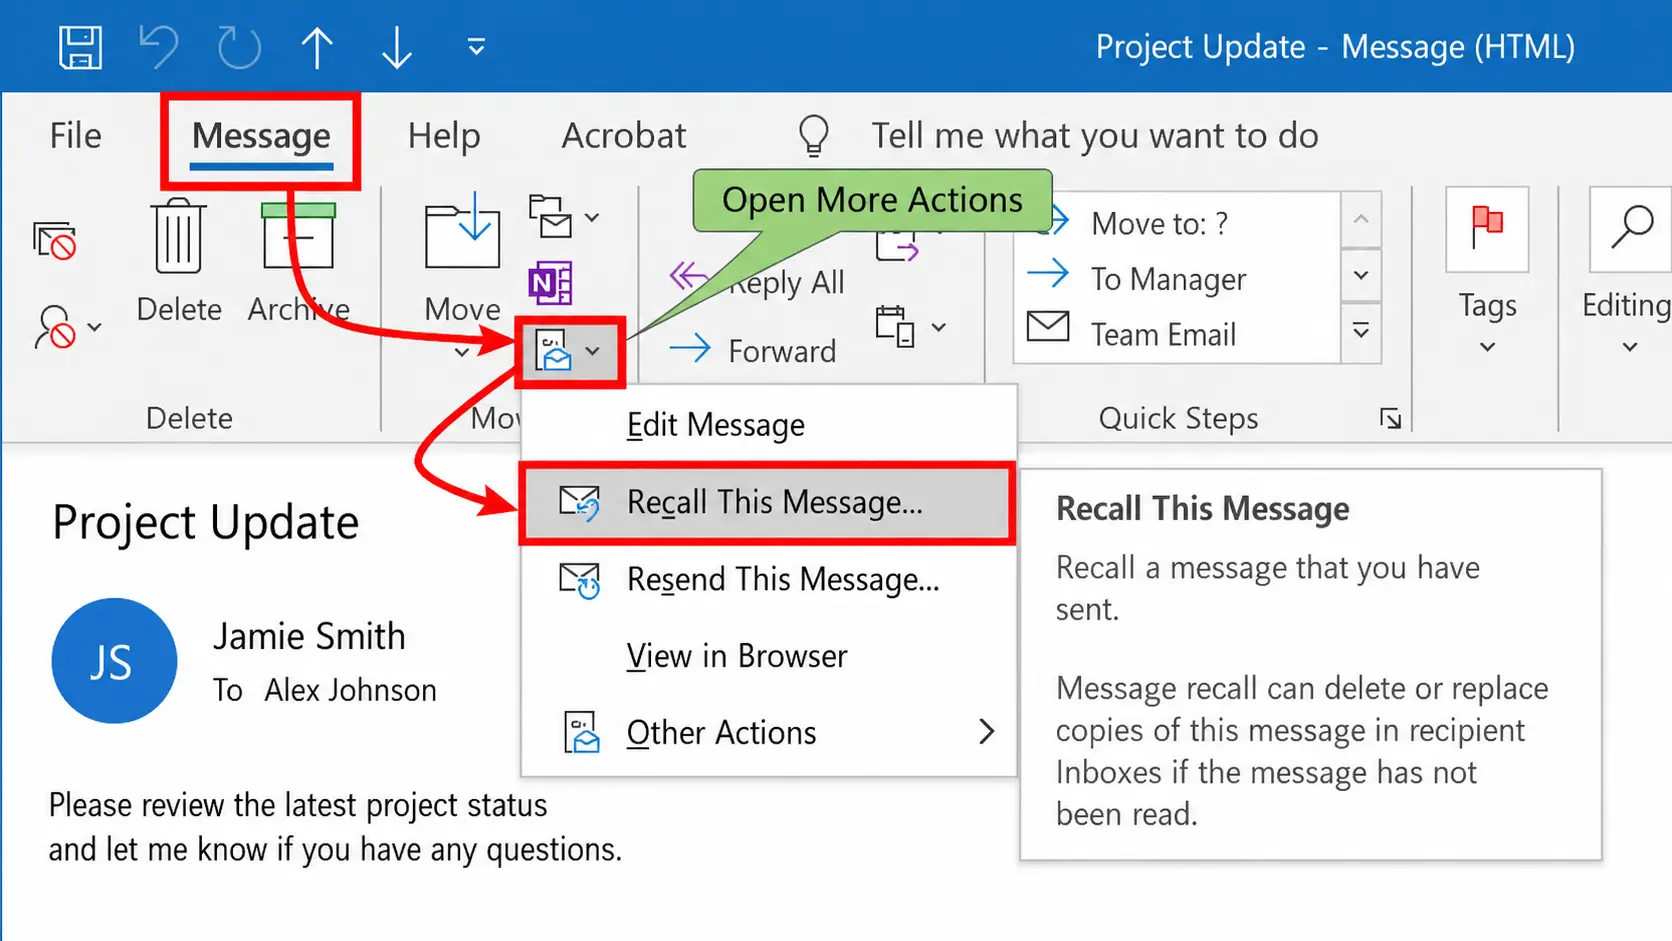Click the Redo arrow icon

click(x=239, y=47)
